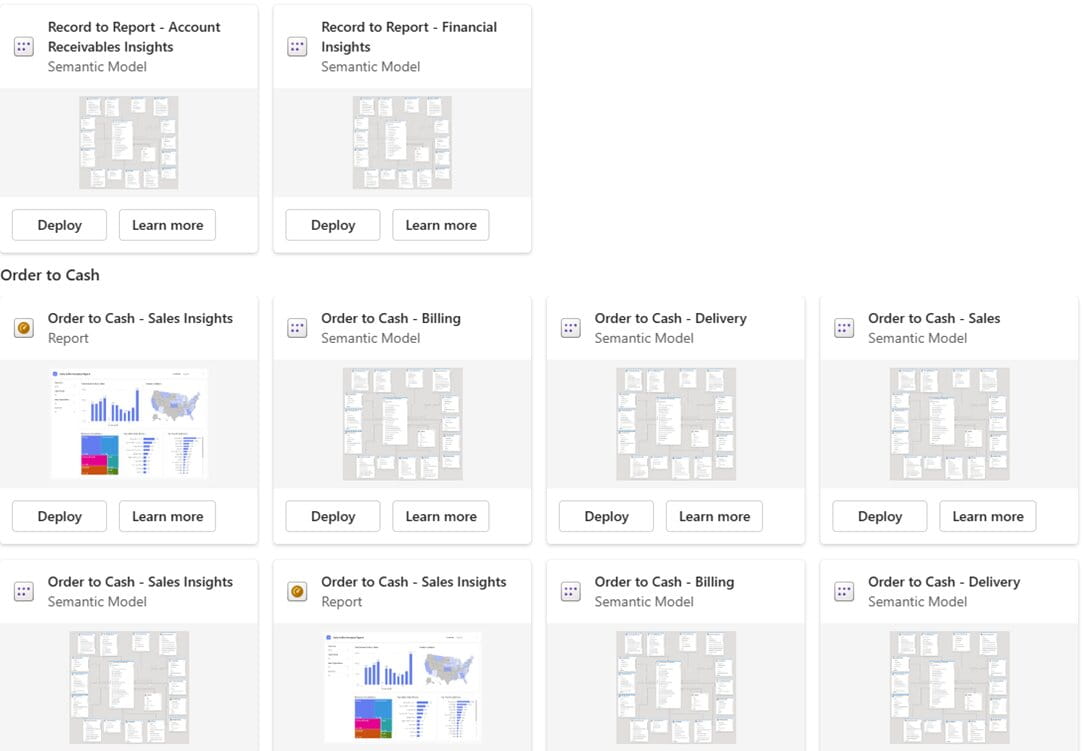Deploy the Order to Cash - Sales model

[x=879, y=516]
